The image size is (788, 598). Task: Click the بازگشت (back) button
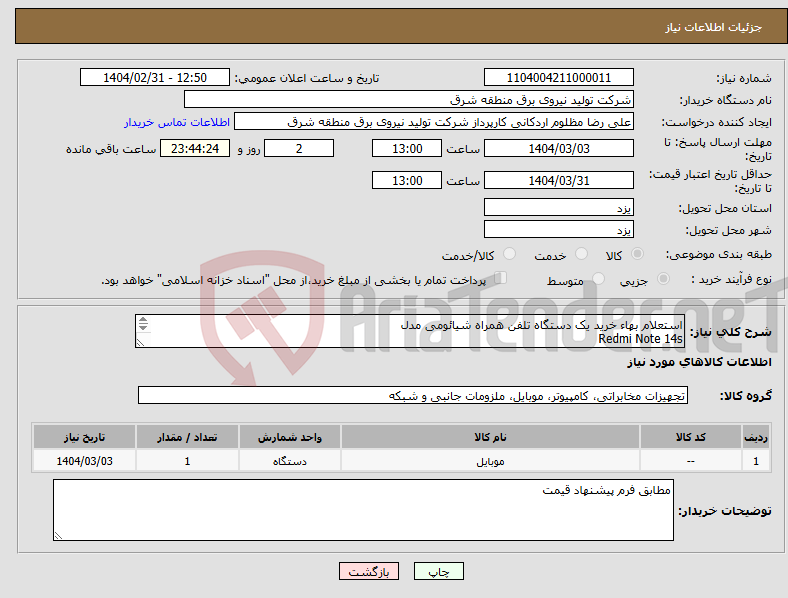point(369,571)
